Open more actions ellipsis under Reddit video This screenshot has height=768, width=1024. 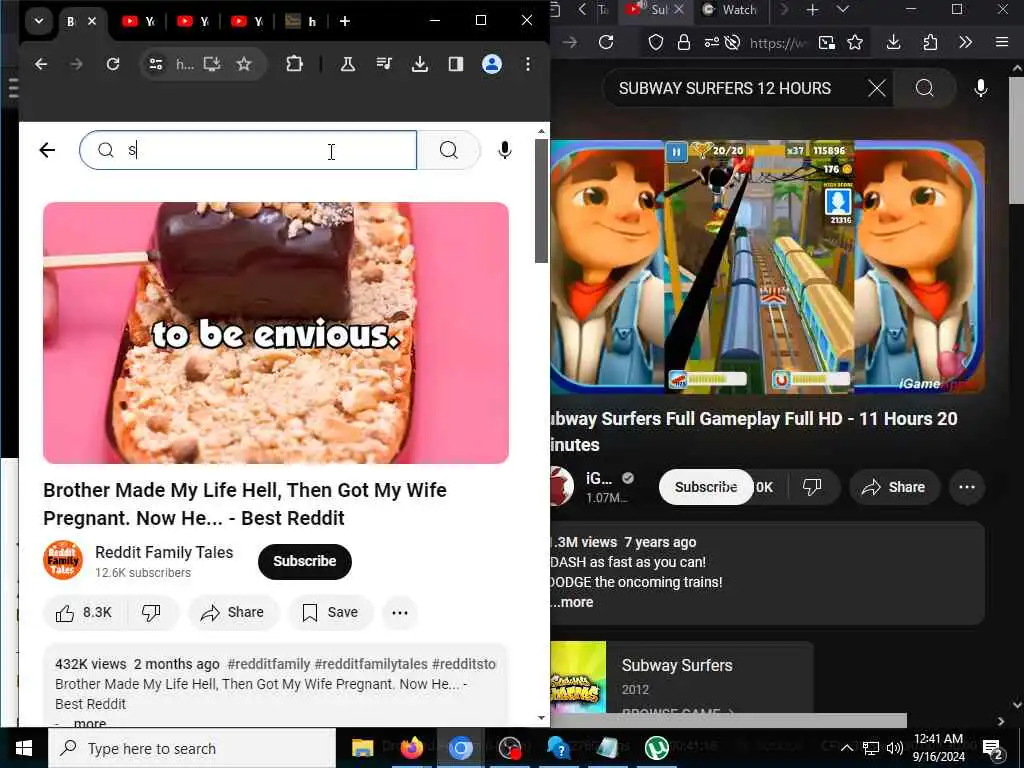pyautogui.click(x=400, y=613)
